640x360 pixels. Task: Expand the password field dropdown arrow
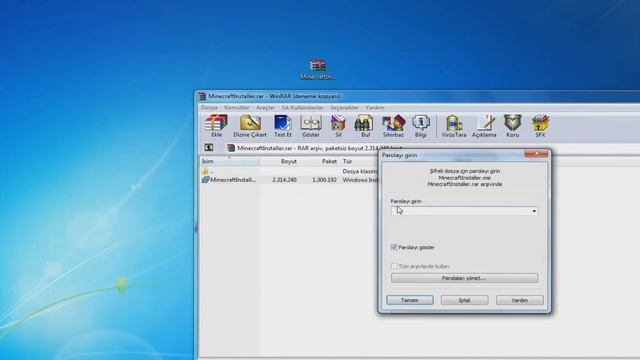point(534,211)
